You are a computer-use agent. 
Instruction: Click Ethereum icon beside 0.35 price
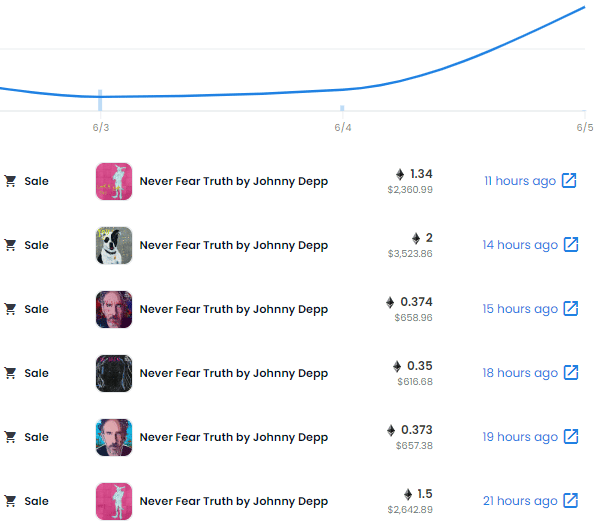[397, 366]
